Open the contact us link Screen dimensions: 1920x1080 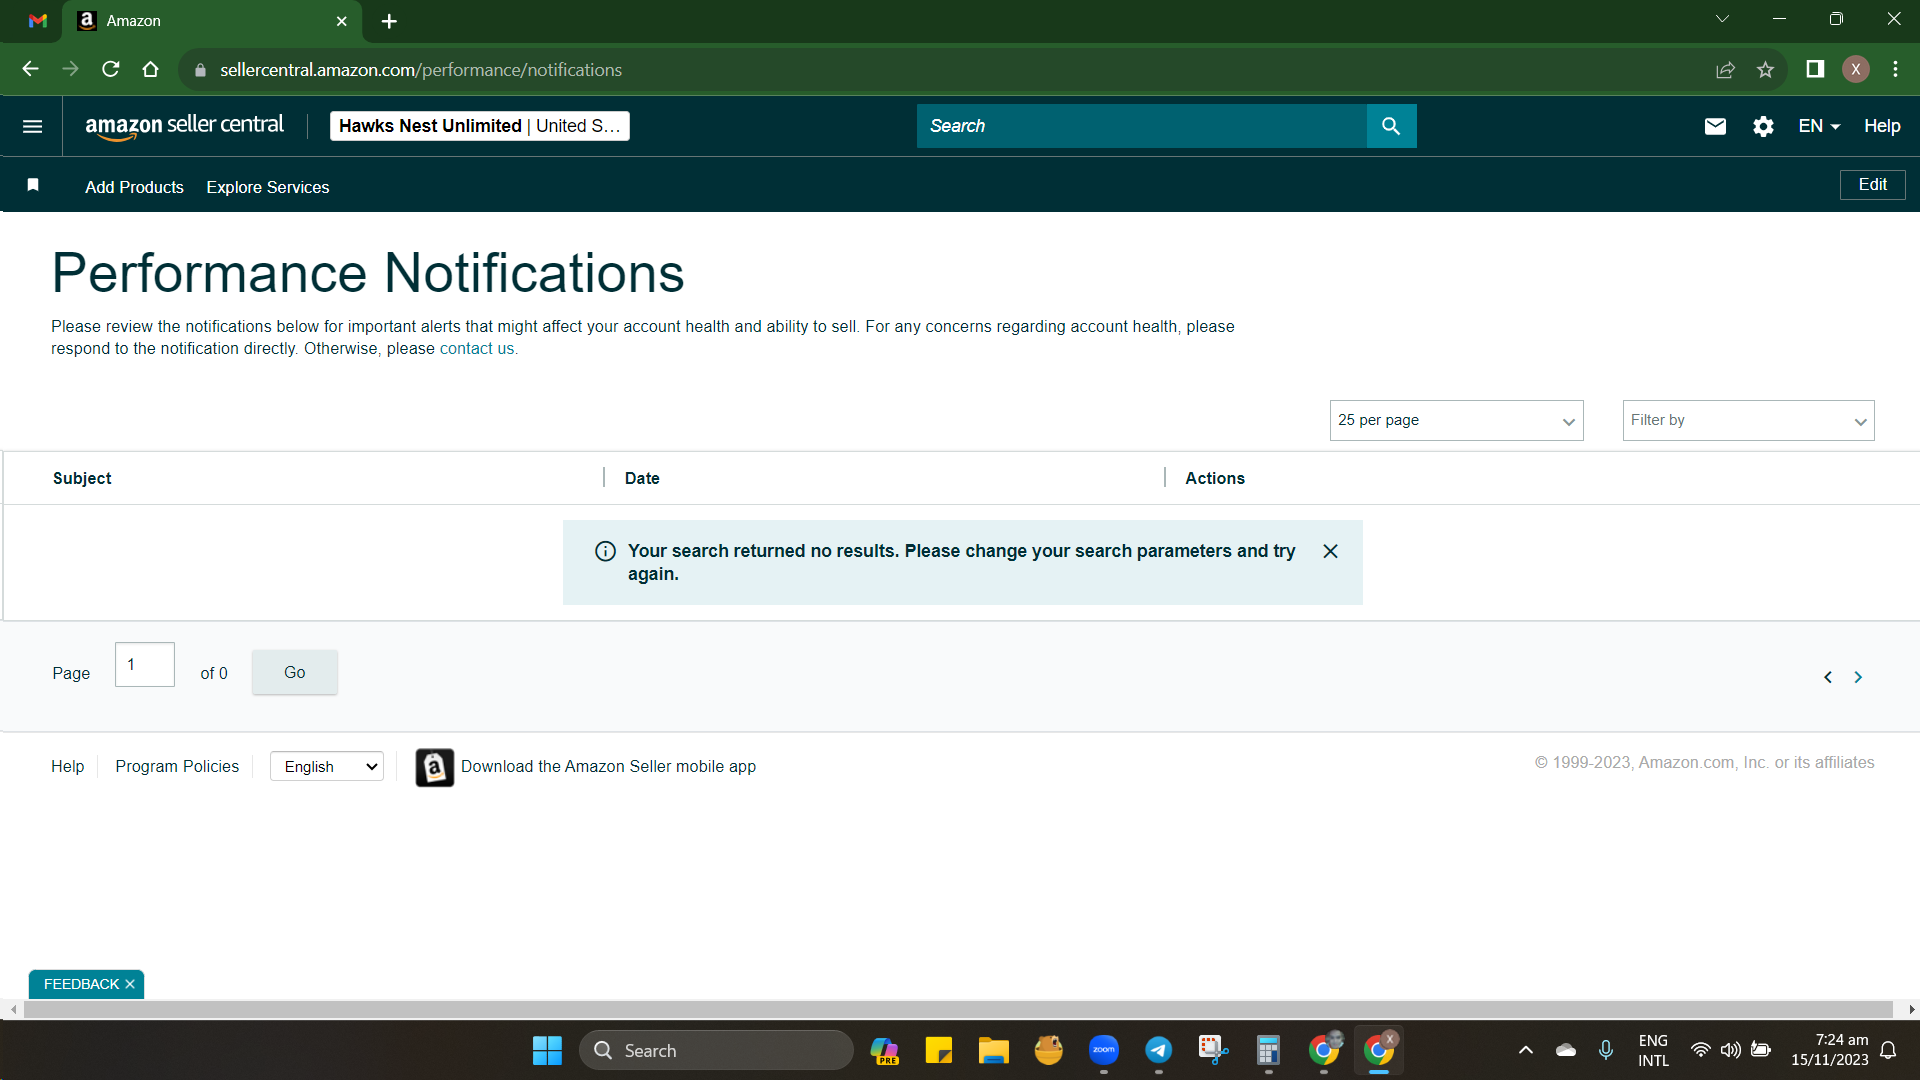(x=478, y=349)
